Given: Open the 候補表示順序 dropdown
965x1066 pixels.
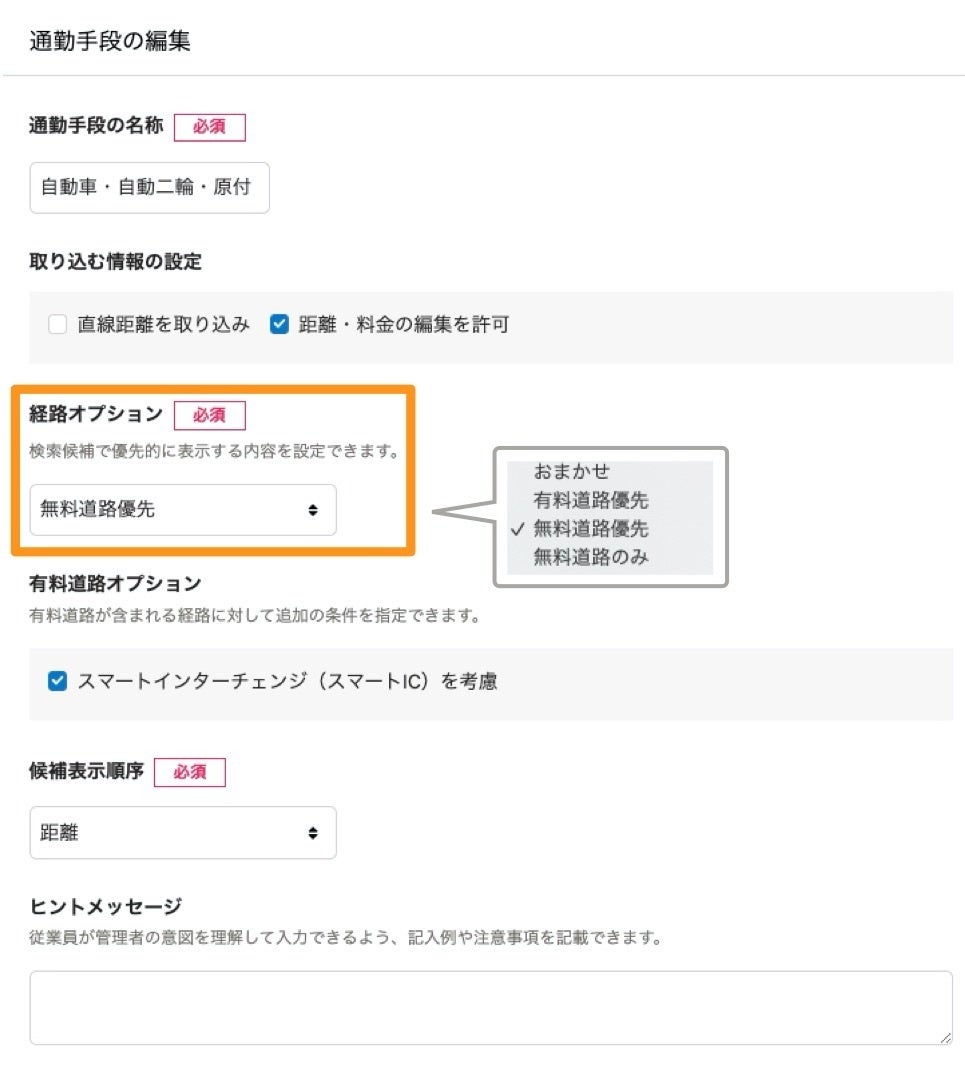Looking at the screenshot, I should 183,832.
